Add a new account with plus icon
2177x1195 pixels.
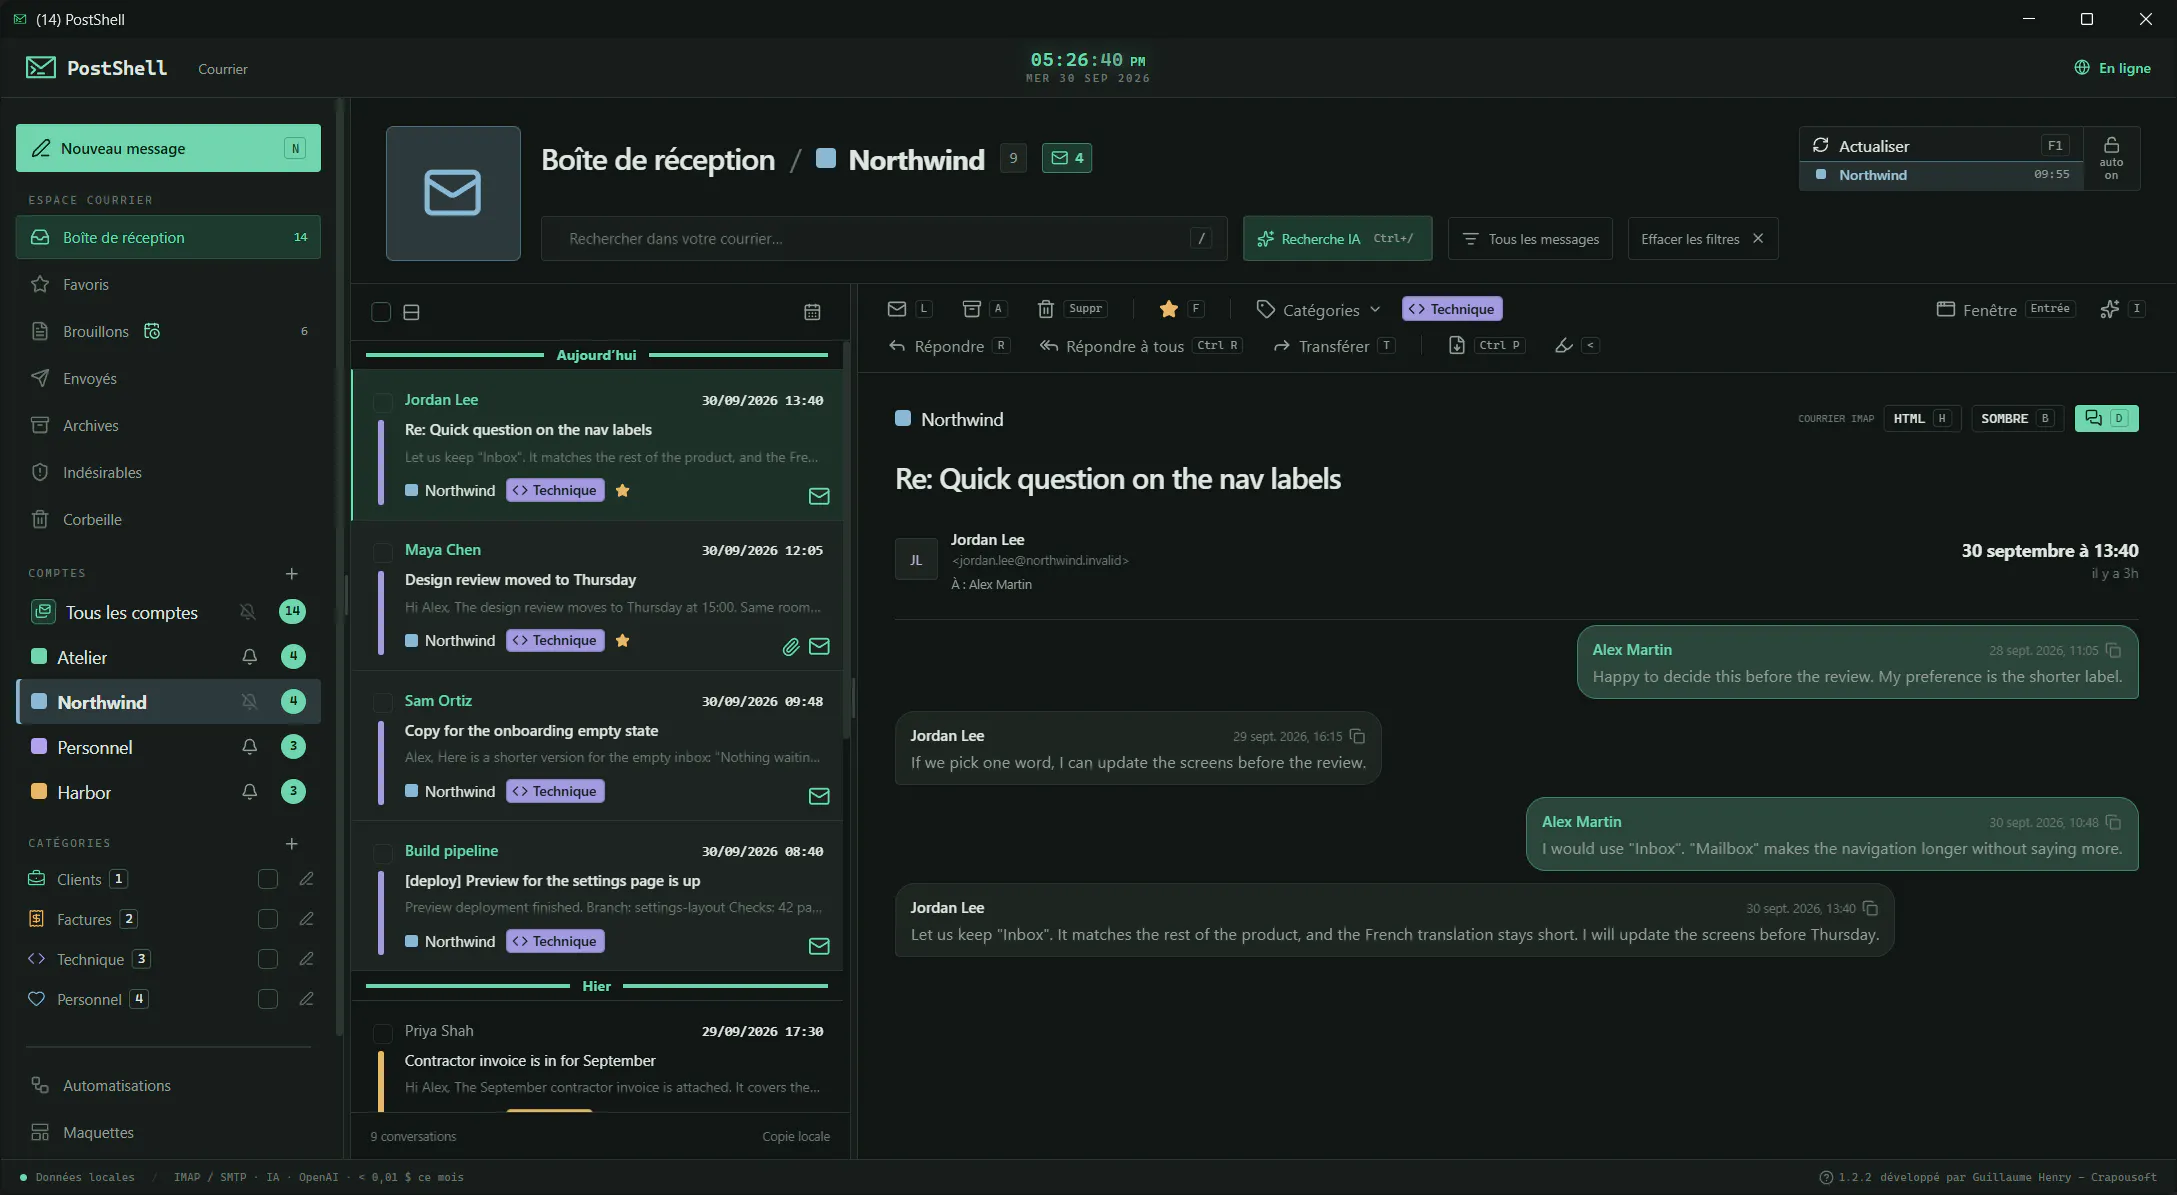291,573
